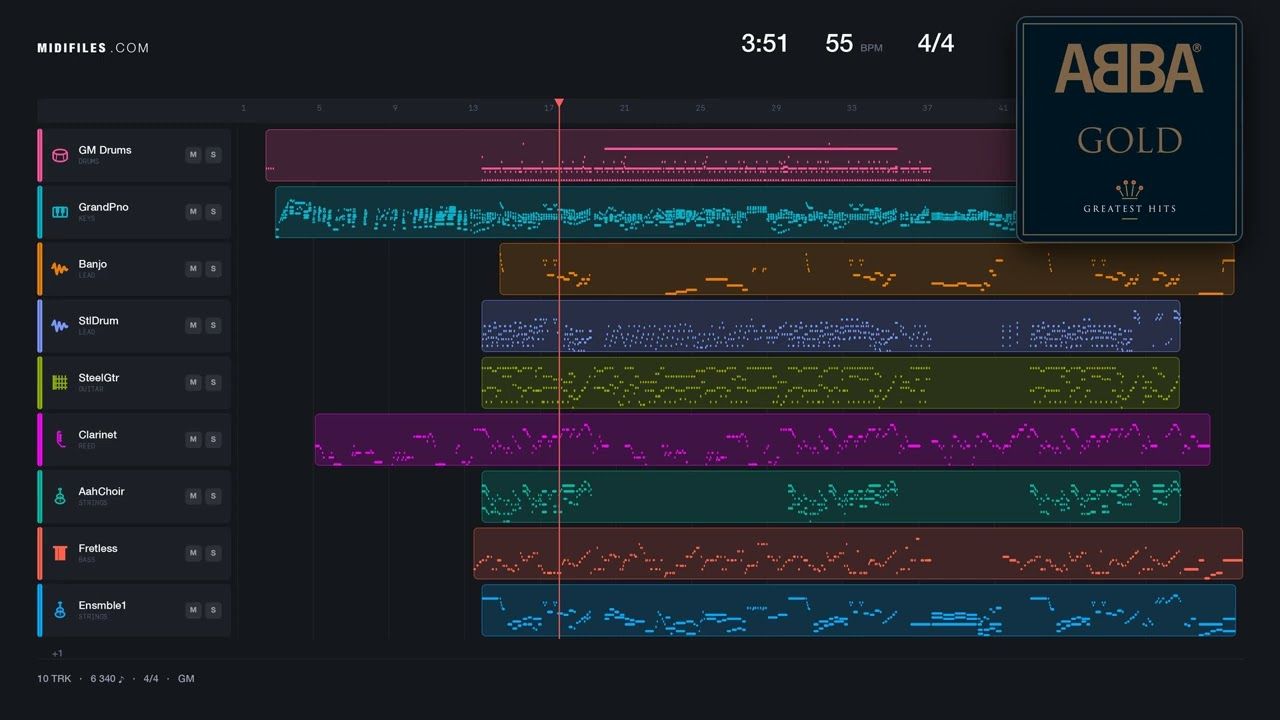Select the olive SteelGtr clip
Image resolution: width=1280 pixels, height=720 pixels.
point(831,383)
